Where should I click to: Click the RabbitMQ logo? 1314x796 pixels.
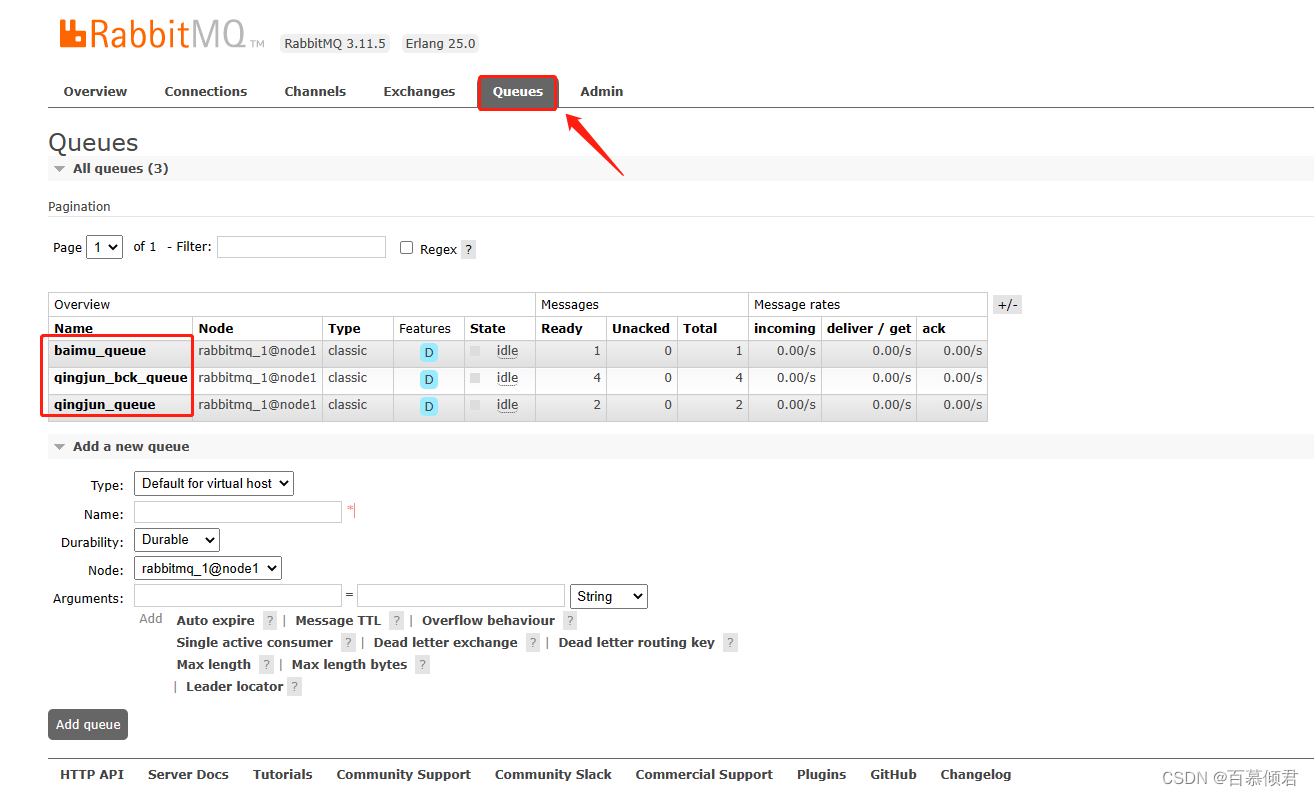point(162,34)
